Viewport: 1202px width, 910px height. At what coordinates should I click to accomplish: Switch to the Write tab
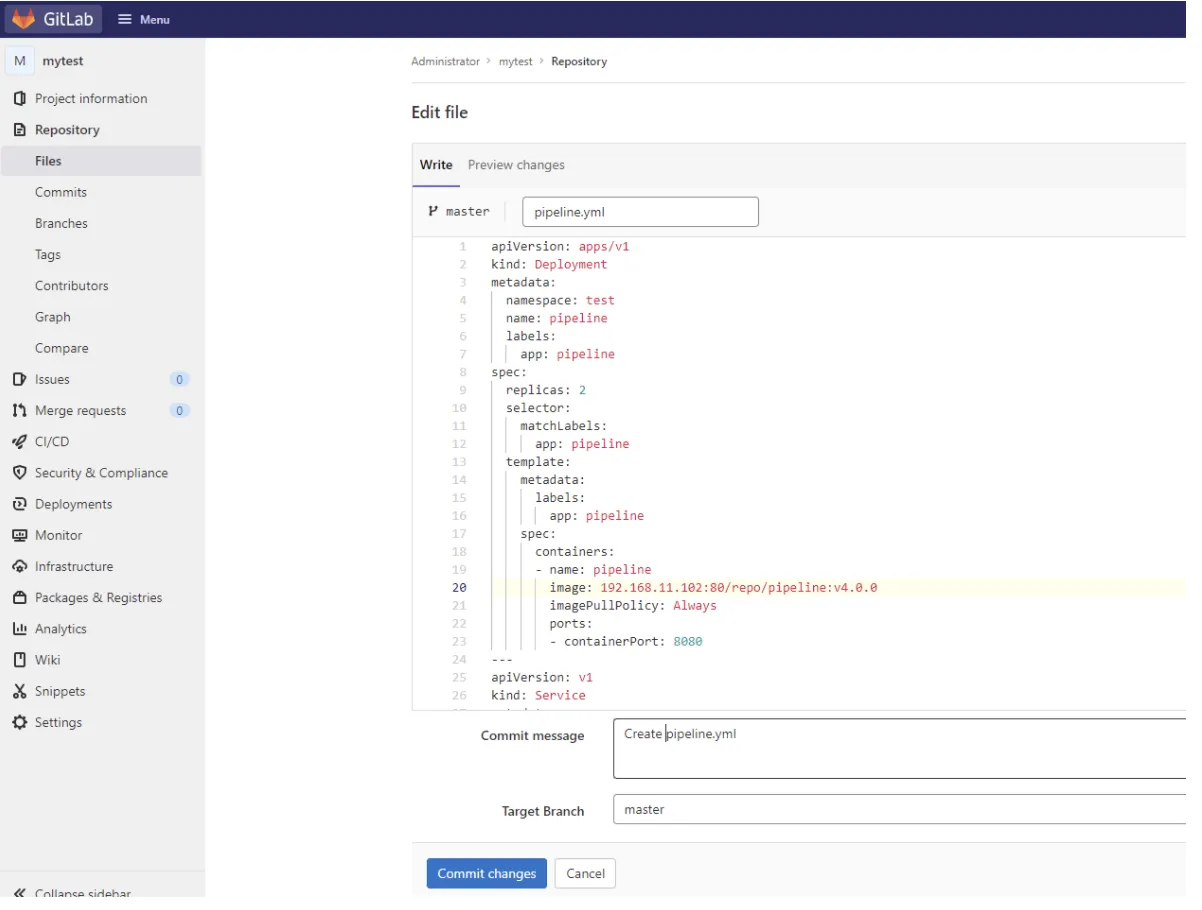click(x=436, y=165)
